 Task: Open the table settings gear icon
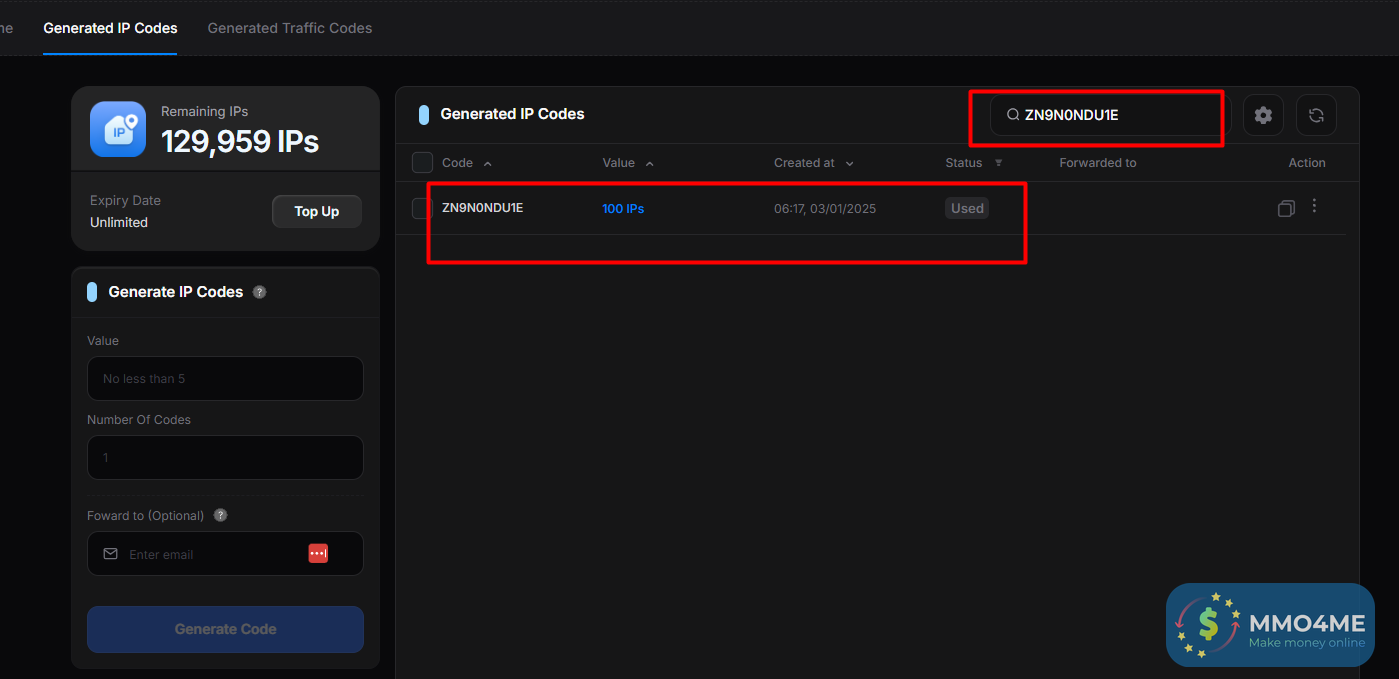click(x=1263, y=115)
